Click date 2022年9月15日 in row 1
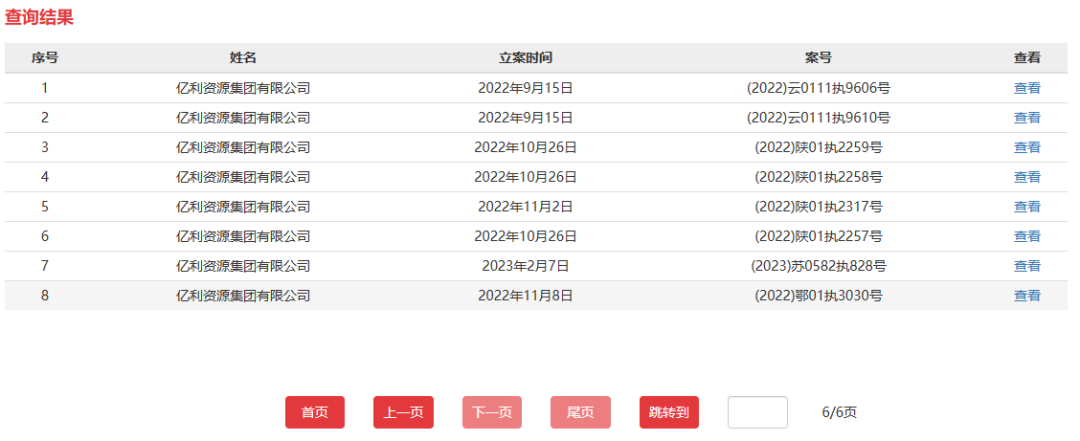1080x441 pixels. (x=526, y=88)
